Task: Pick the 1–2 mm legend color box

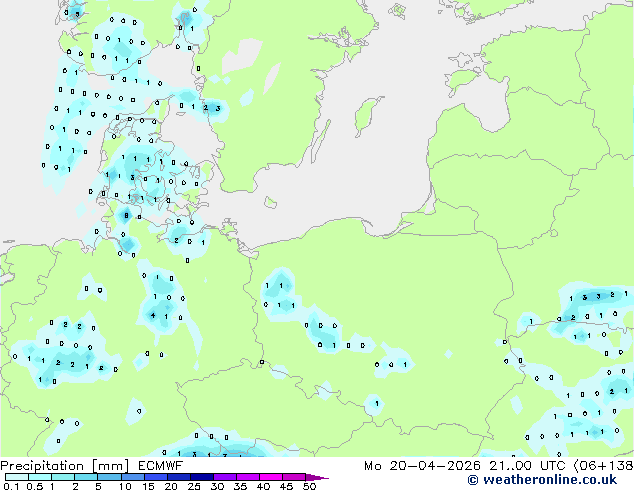Action: pos(63,477)
